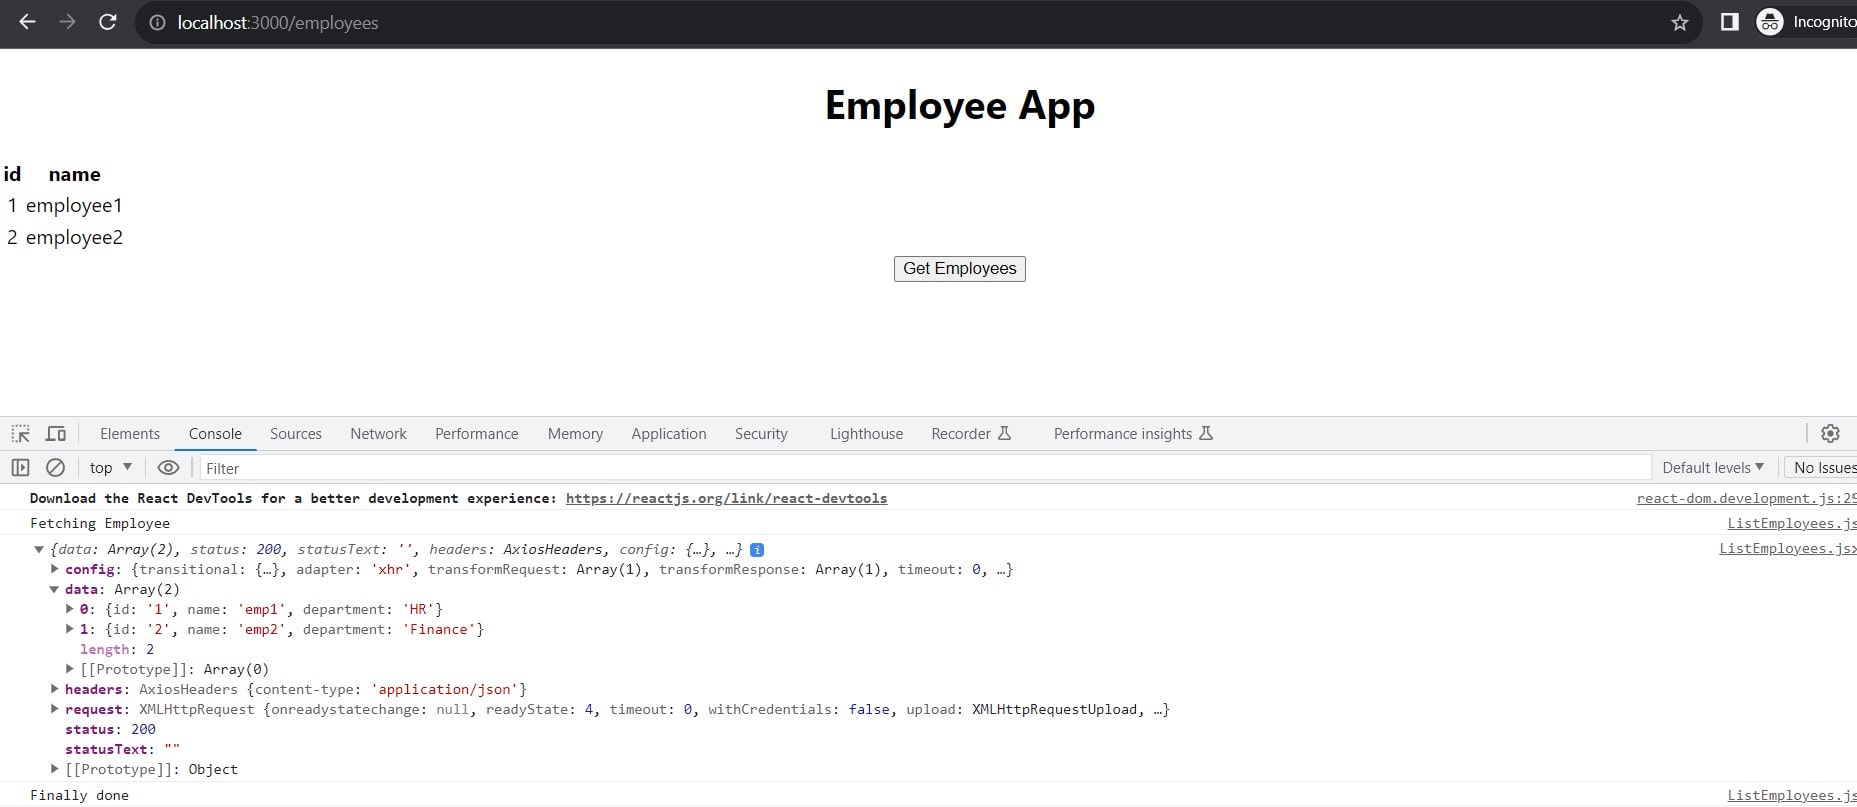Click the id column header
Viewport: 1857px width, 807px height.
point(12,174)
